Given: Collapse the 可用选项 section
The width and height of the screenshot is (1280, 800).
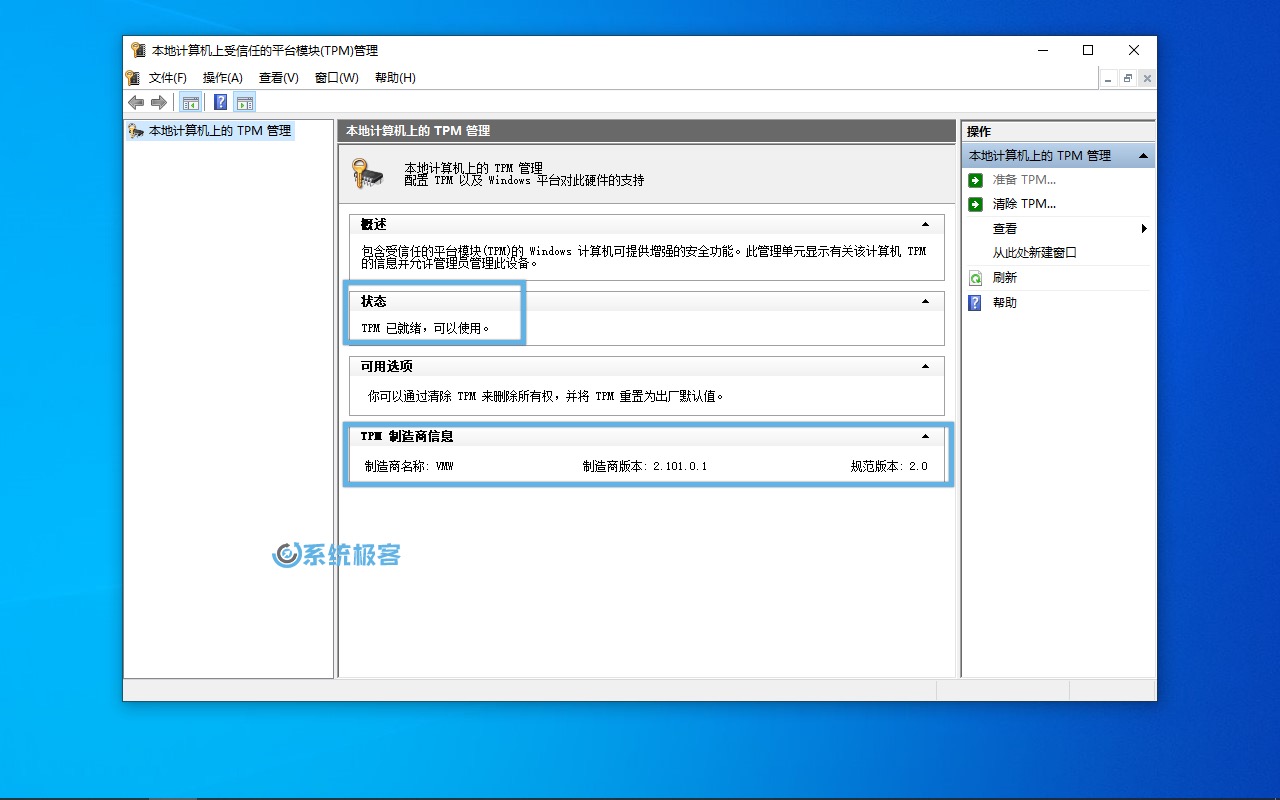Looking at the screenshot, I should pos(925,367).
